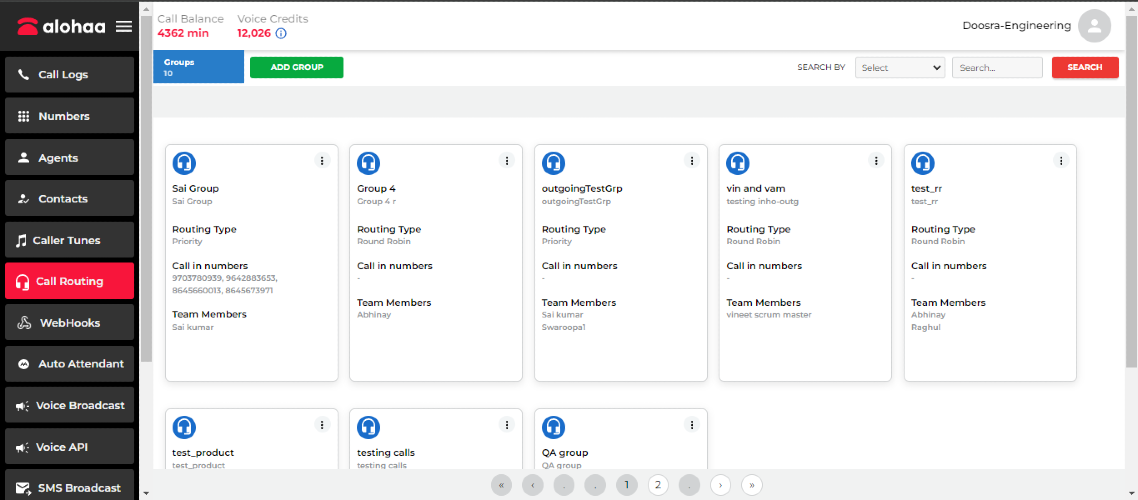Open the test_product three-dot menu
The height and width of the screenshot is (500, 1138).
click(323, 425)
